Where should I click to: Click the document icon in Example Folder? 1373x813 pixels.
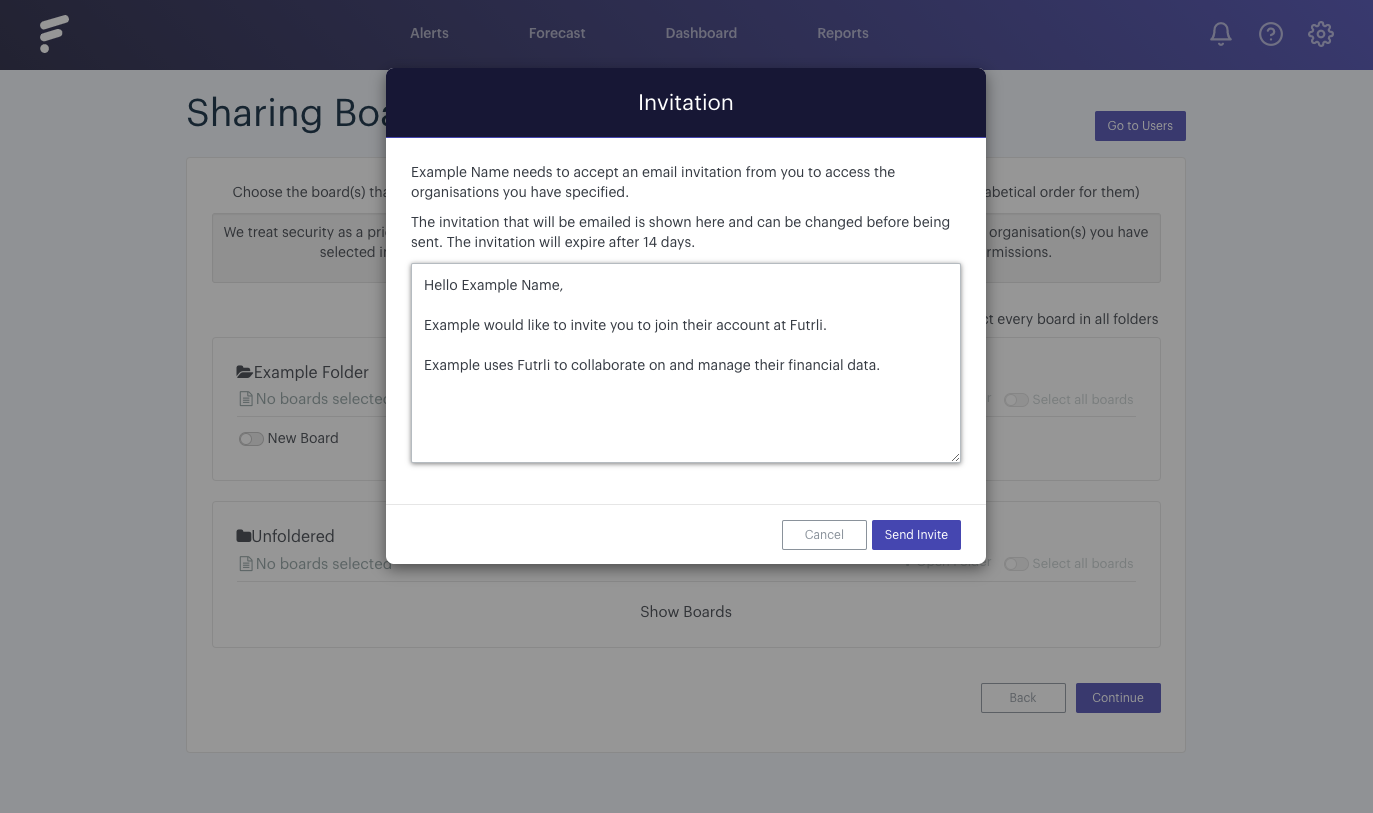click(x=246, y=399)
